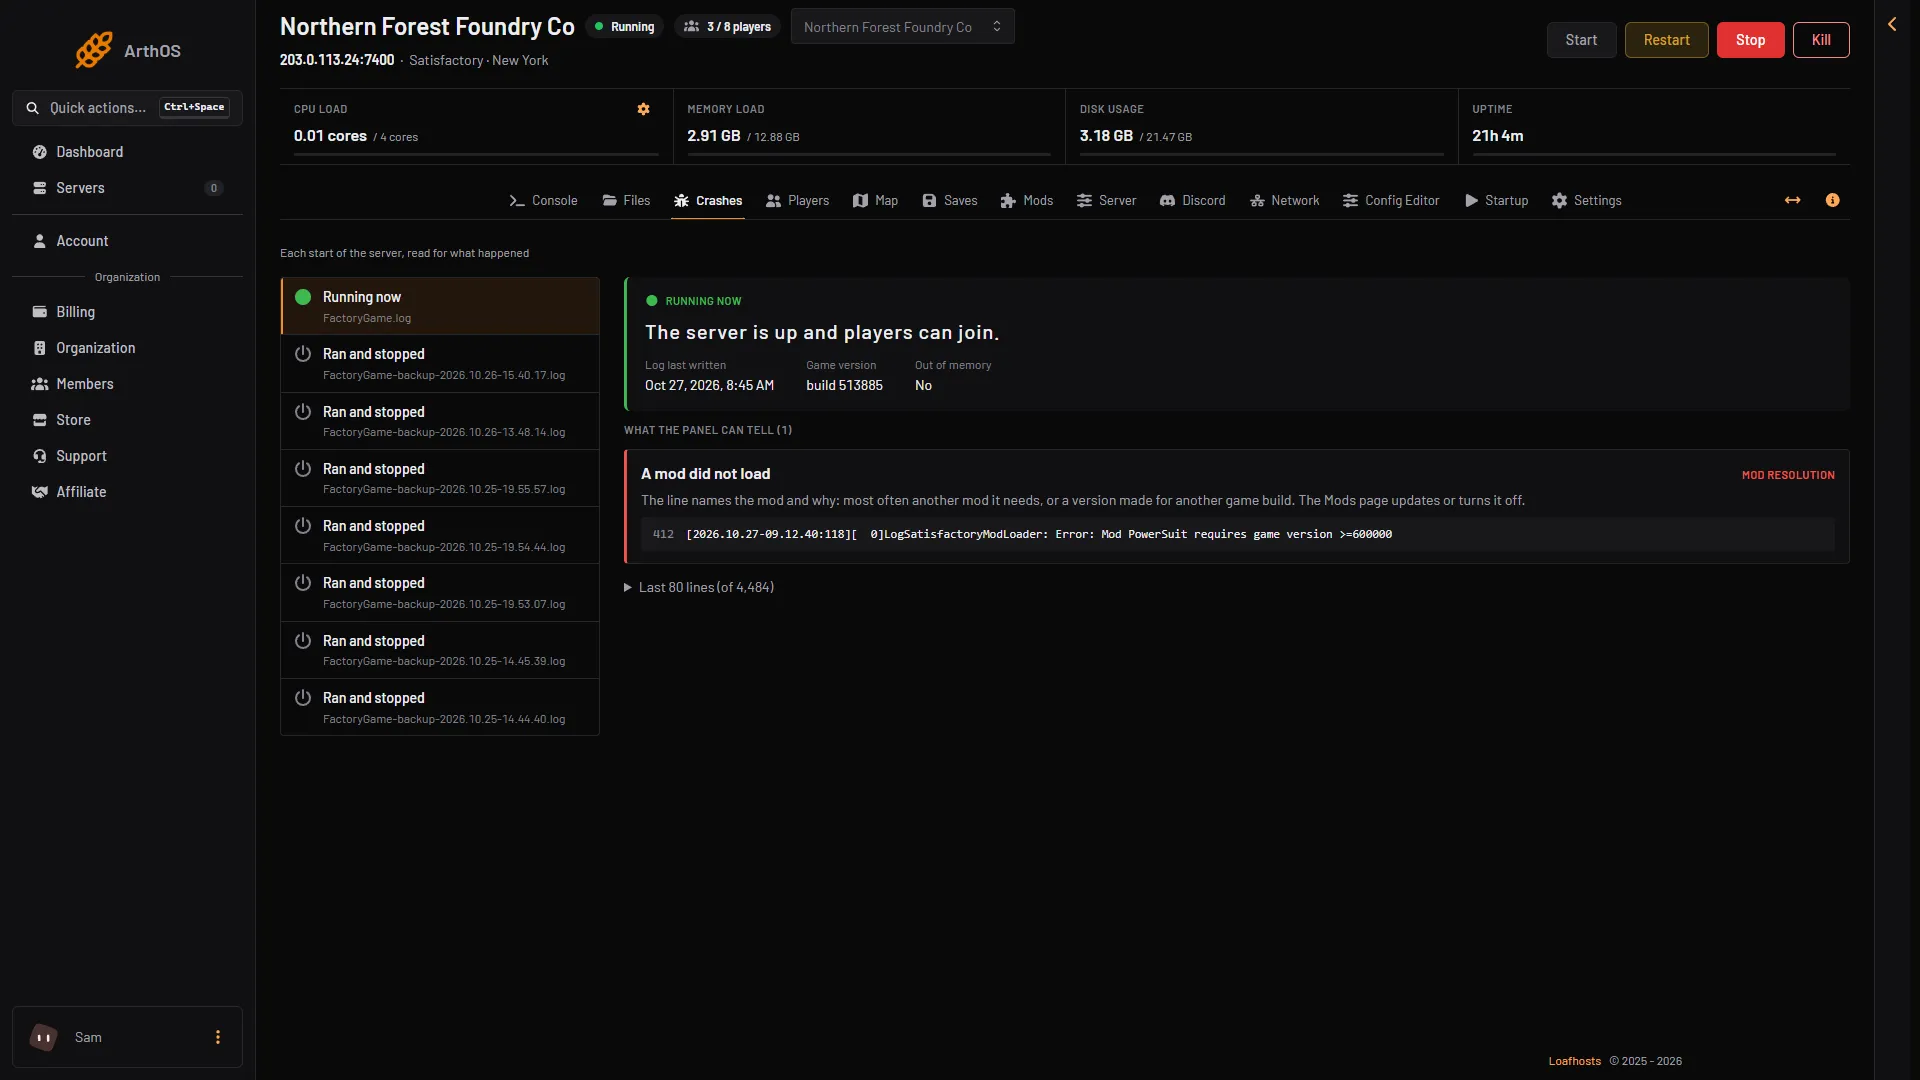
Task: Switch to the Players tab
Action: pos(797,201)
